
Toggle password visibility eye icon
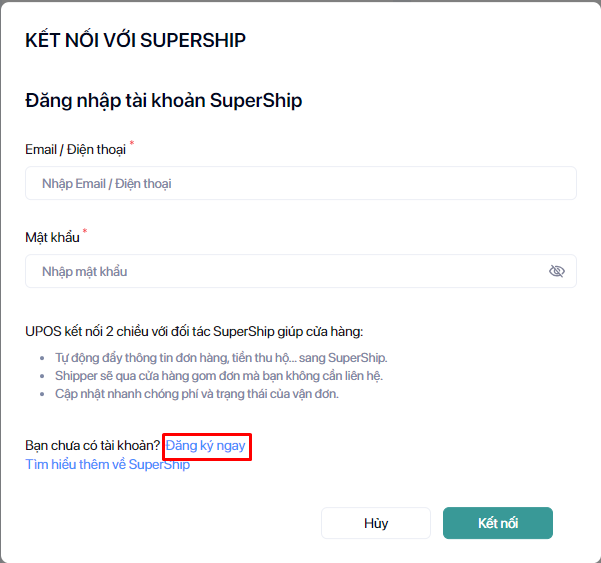pyautogui.click(x=557, y=271)
